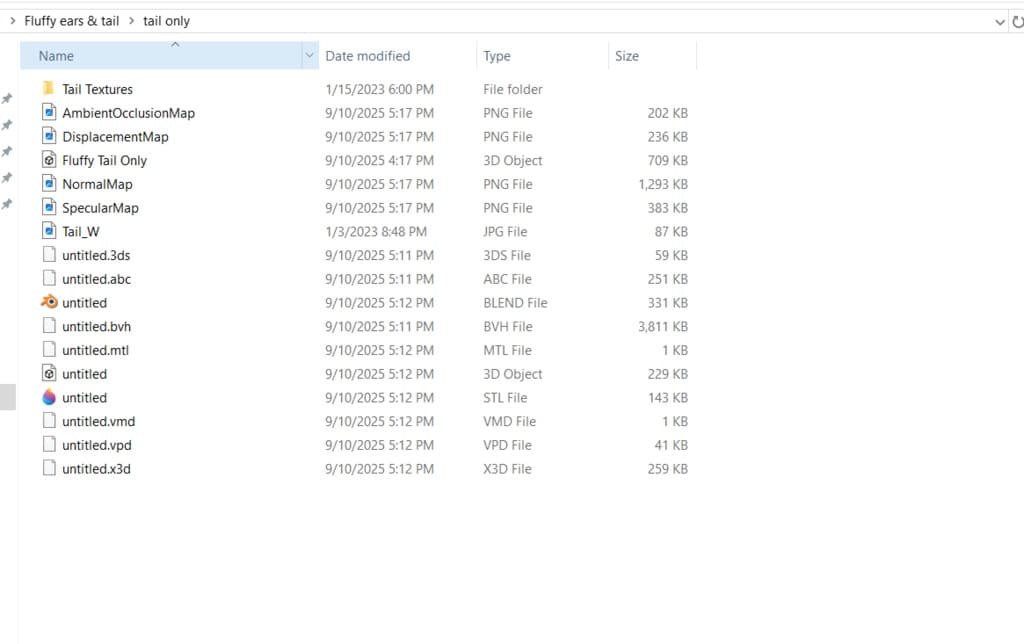The height and width of the screenshot is (644, 1024).
Task: Open the Name column filter dropdown arrow
Action: pos(310,56)
